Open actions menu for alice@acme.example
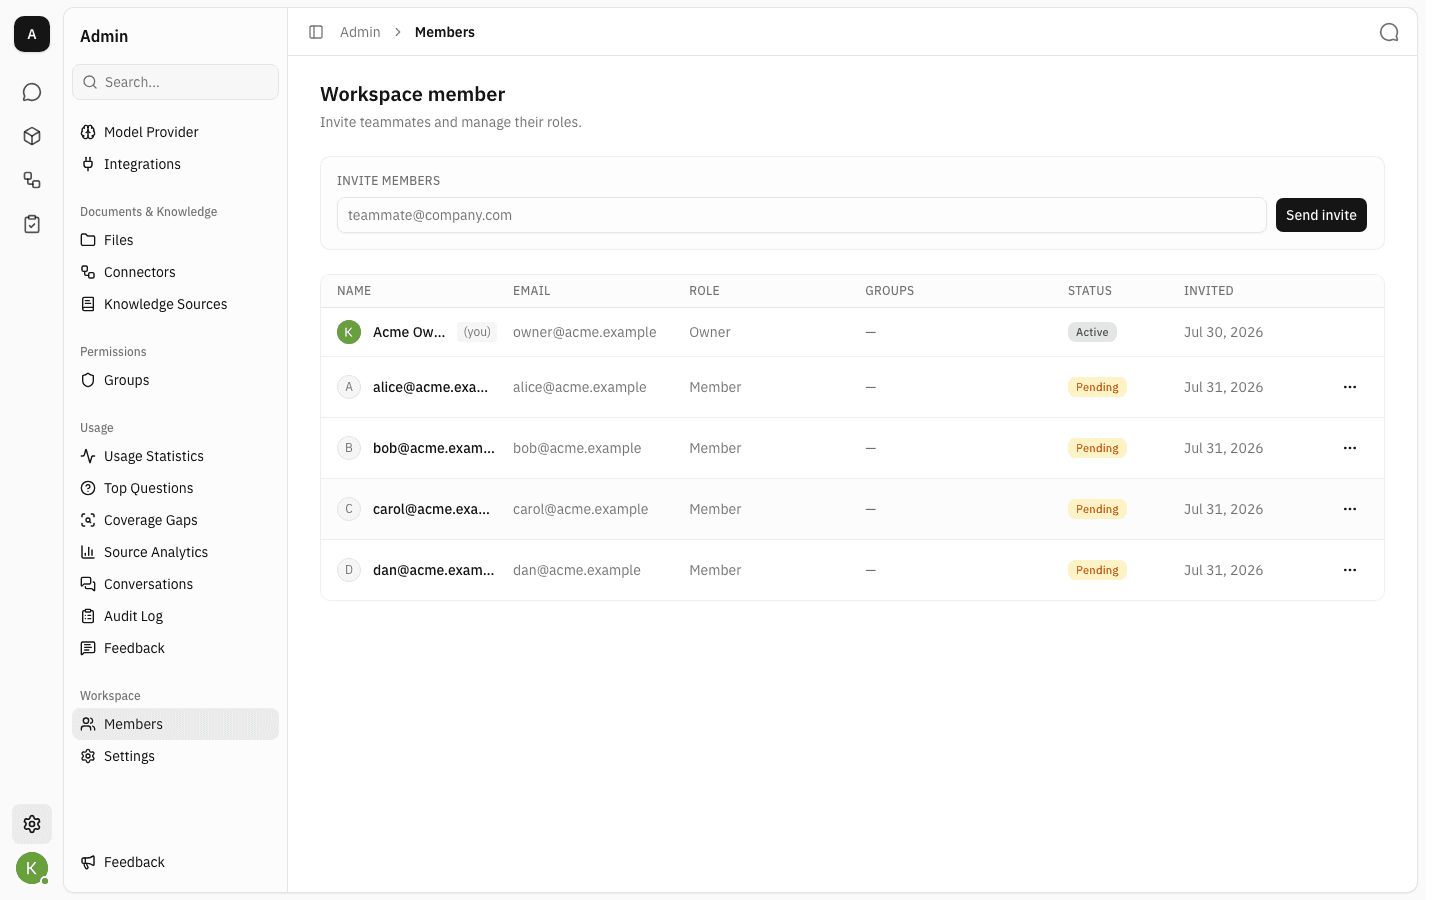 click(1350, 387)
